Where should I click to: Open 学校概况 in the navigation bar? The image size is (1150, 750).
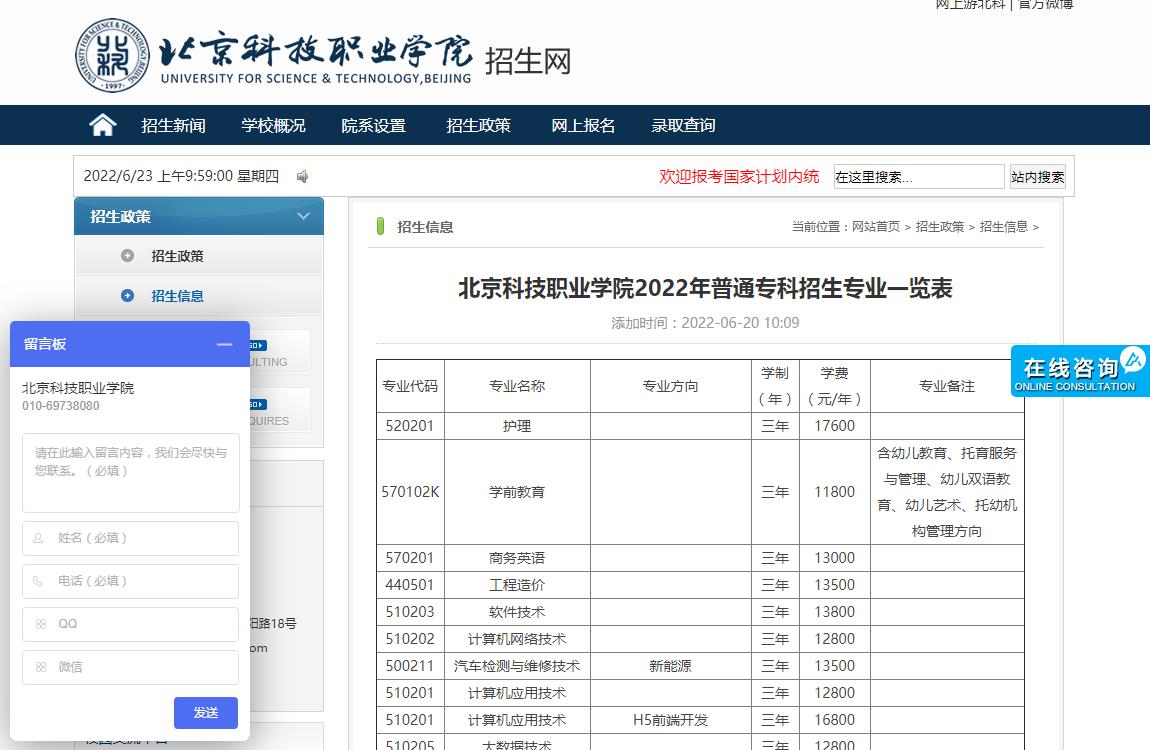coord(274,125)
